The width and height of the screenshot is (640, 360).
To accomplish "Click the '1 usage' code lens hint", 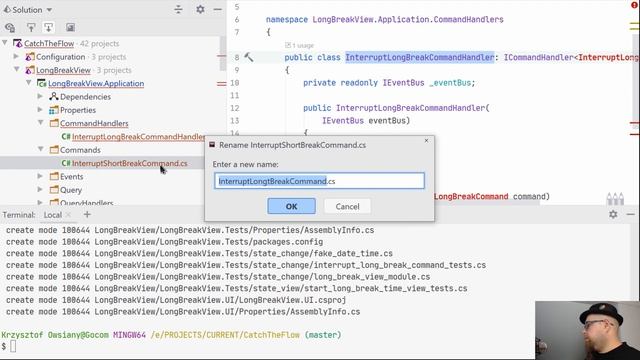I will pos(300,45).
